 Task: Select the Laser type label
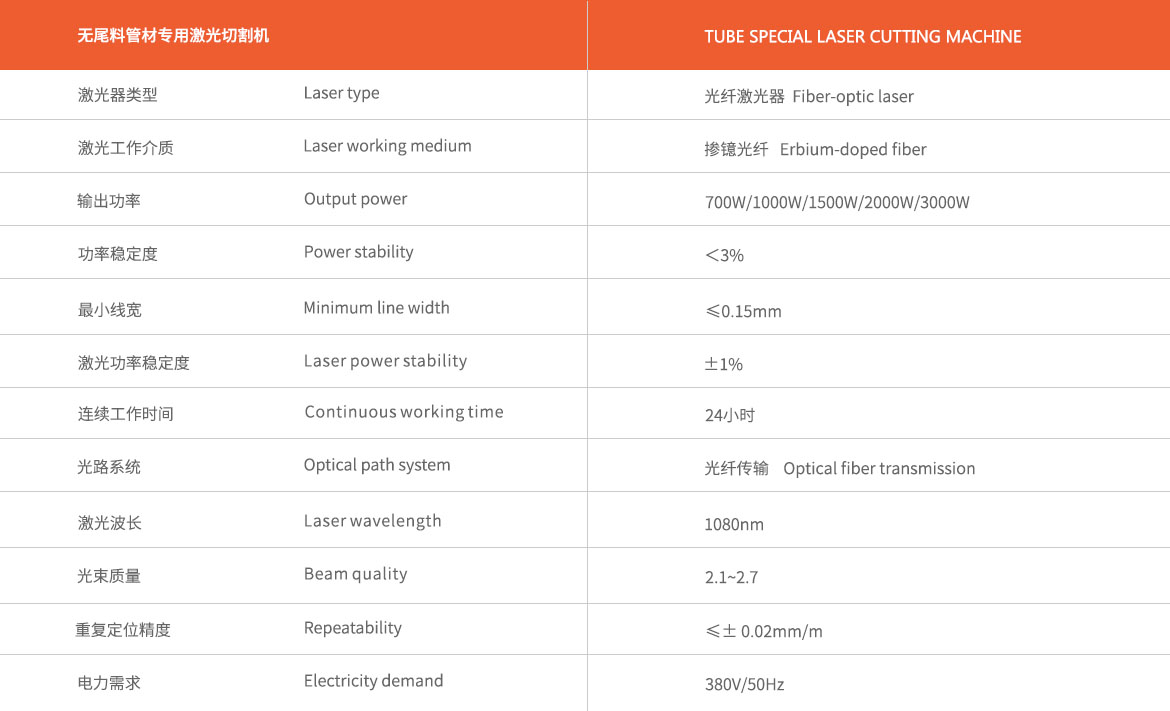(341, 93)
